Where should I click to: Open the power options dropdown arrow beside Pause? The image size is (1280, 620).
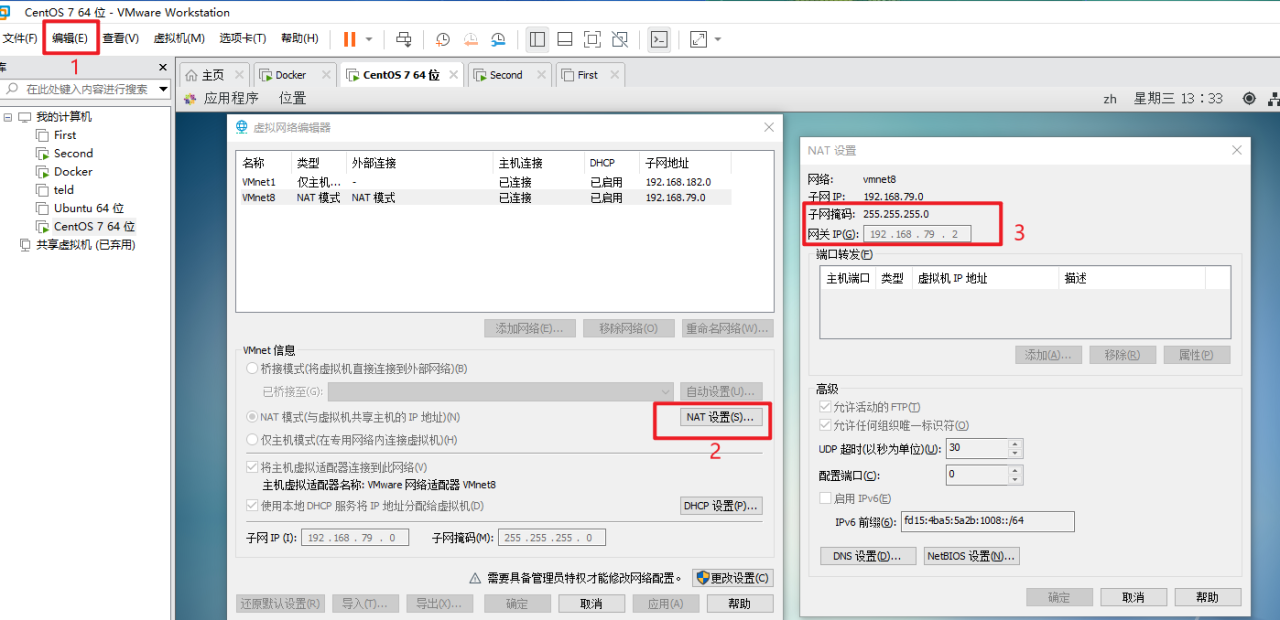pyautogui.click(x=369, y=39)
